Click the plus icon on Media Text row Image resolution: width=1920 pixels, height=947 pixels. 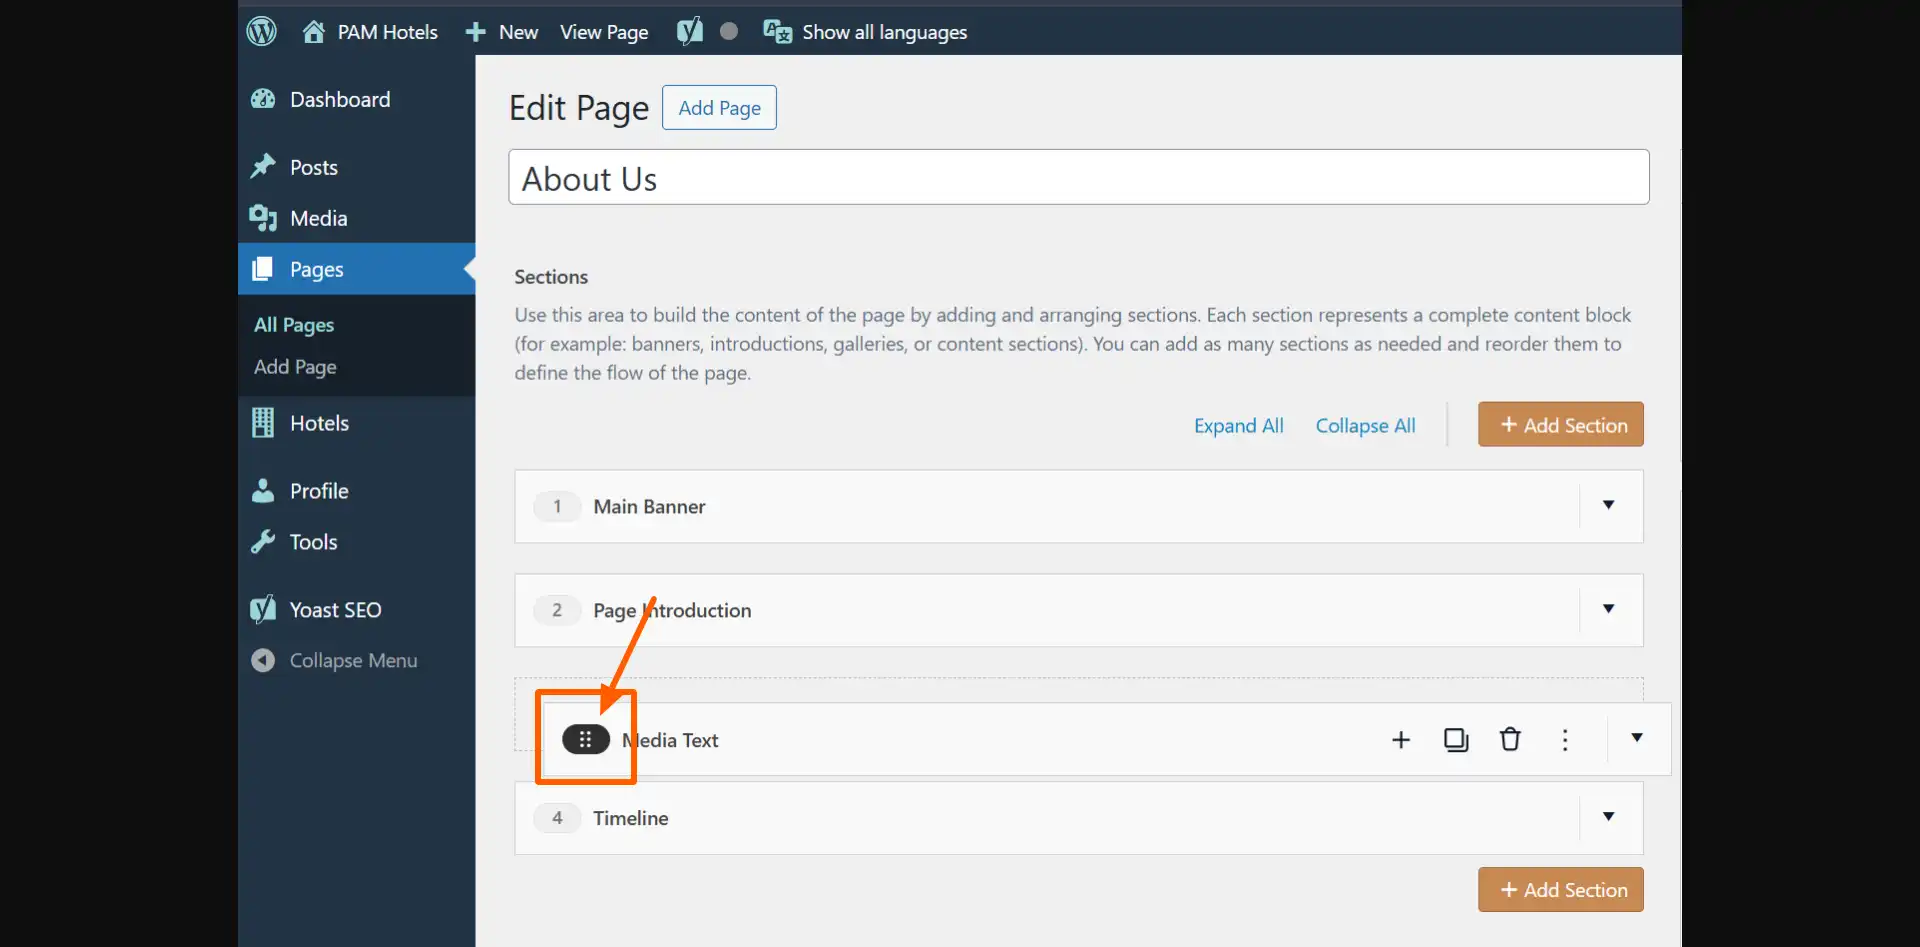[x=1401, y=739]
